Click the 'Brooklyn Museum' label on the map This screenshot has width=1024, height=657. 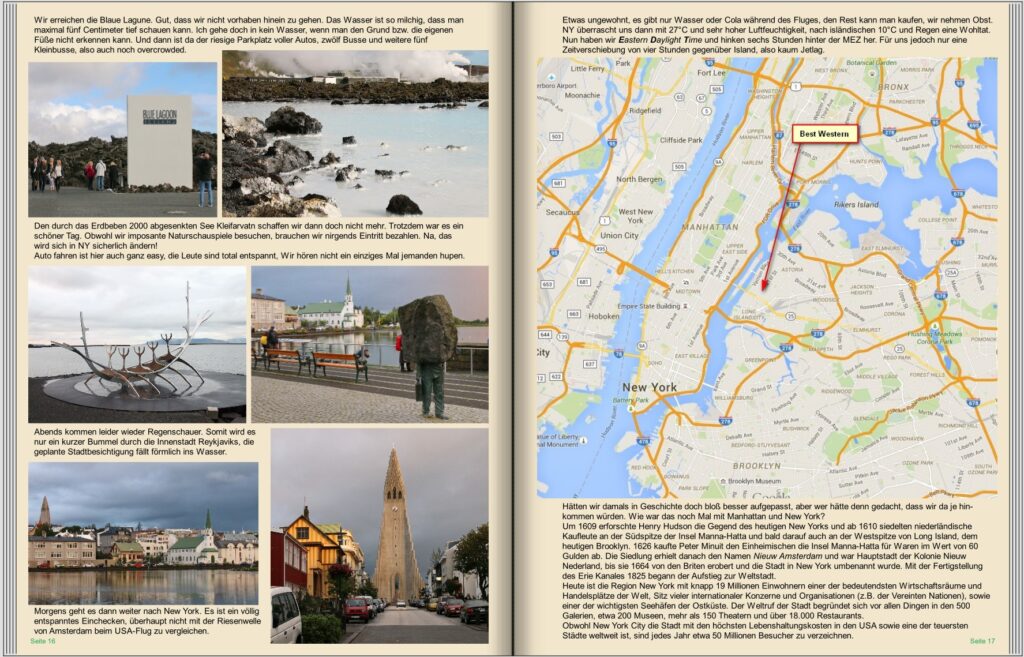(756, 481)
